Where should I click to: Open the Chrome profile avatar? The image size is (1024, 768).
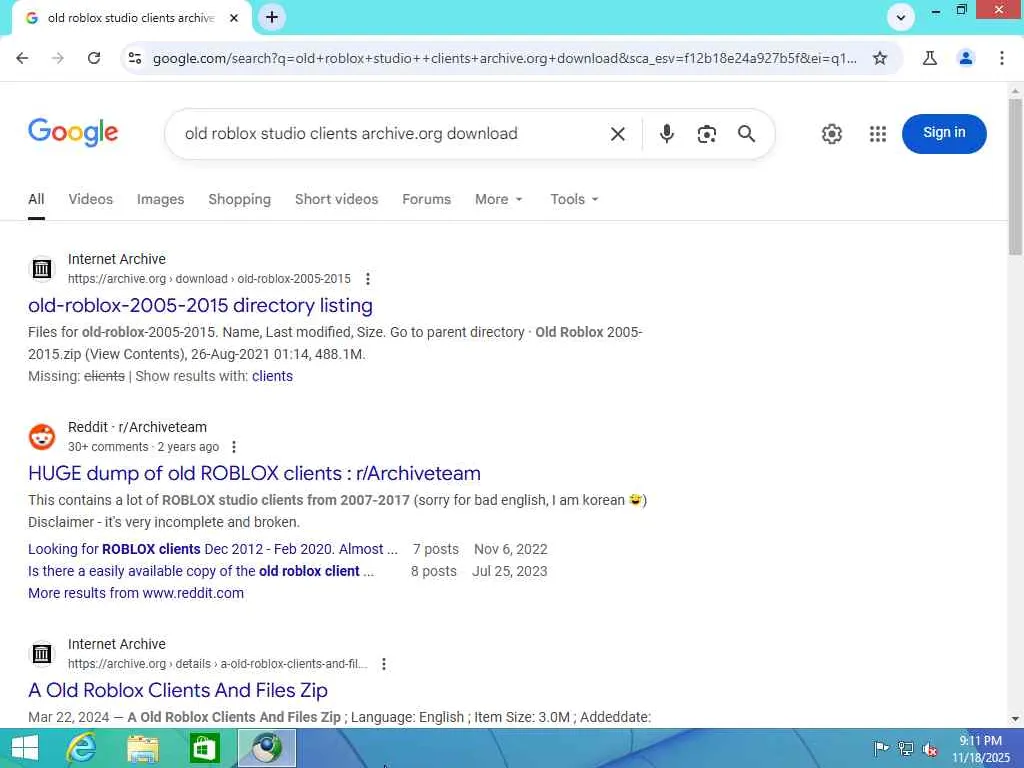tap(965, 58)
